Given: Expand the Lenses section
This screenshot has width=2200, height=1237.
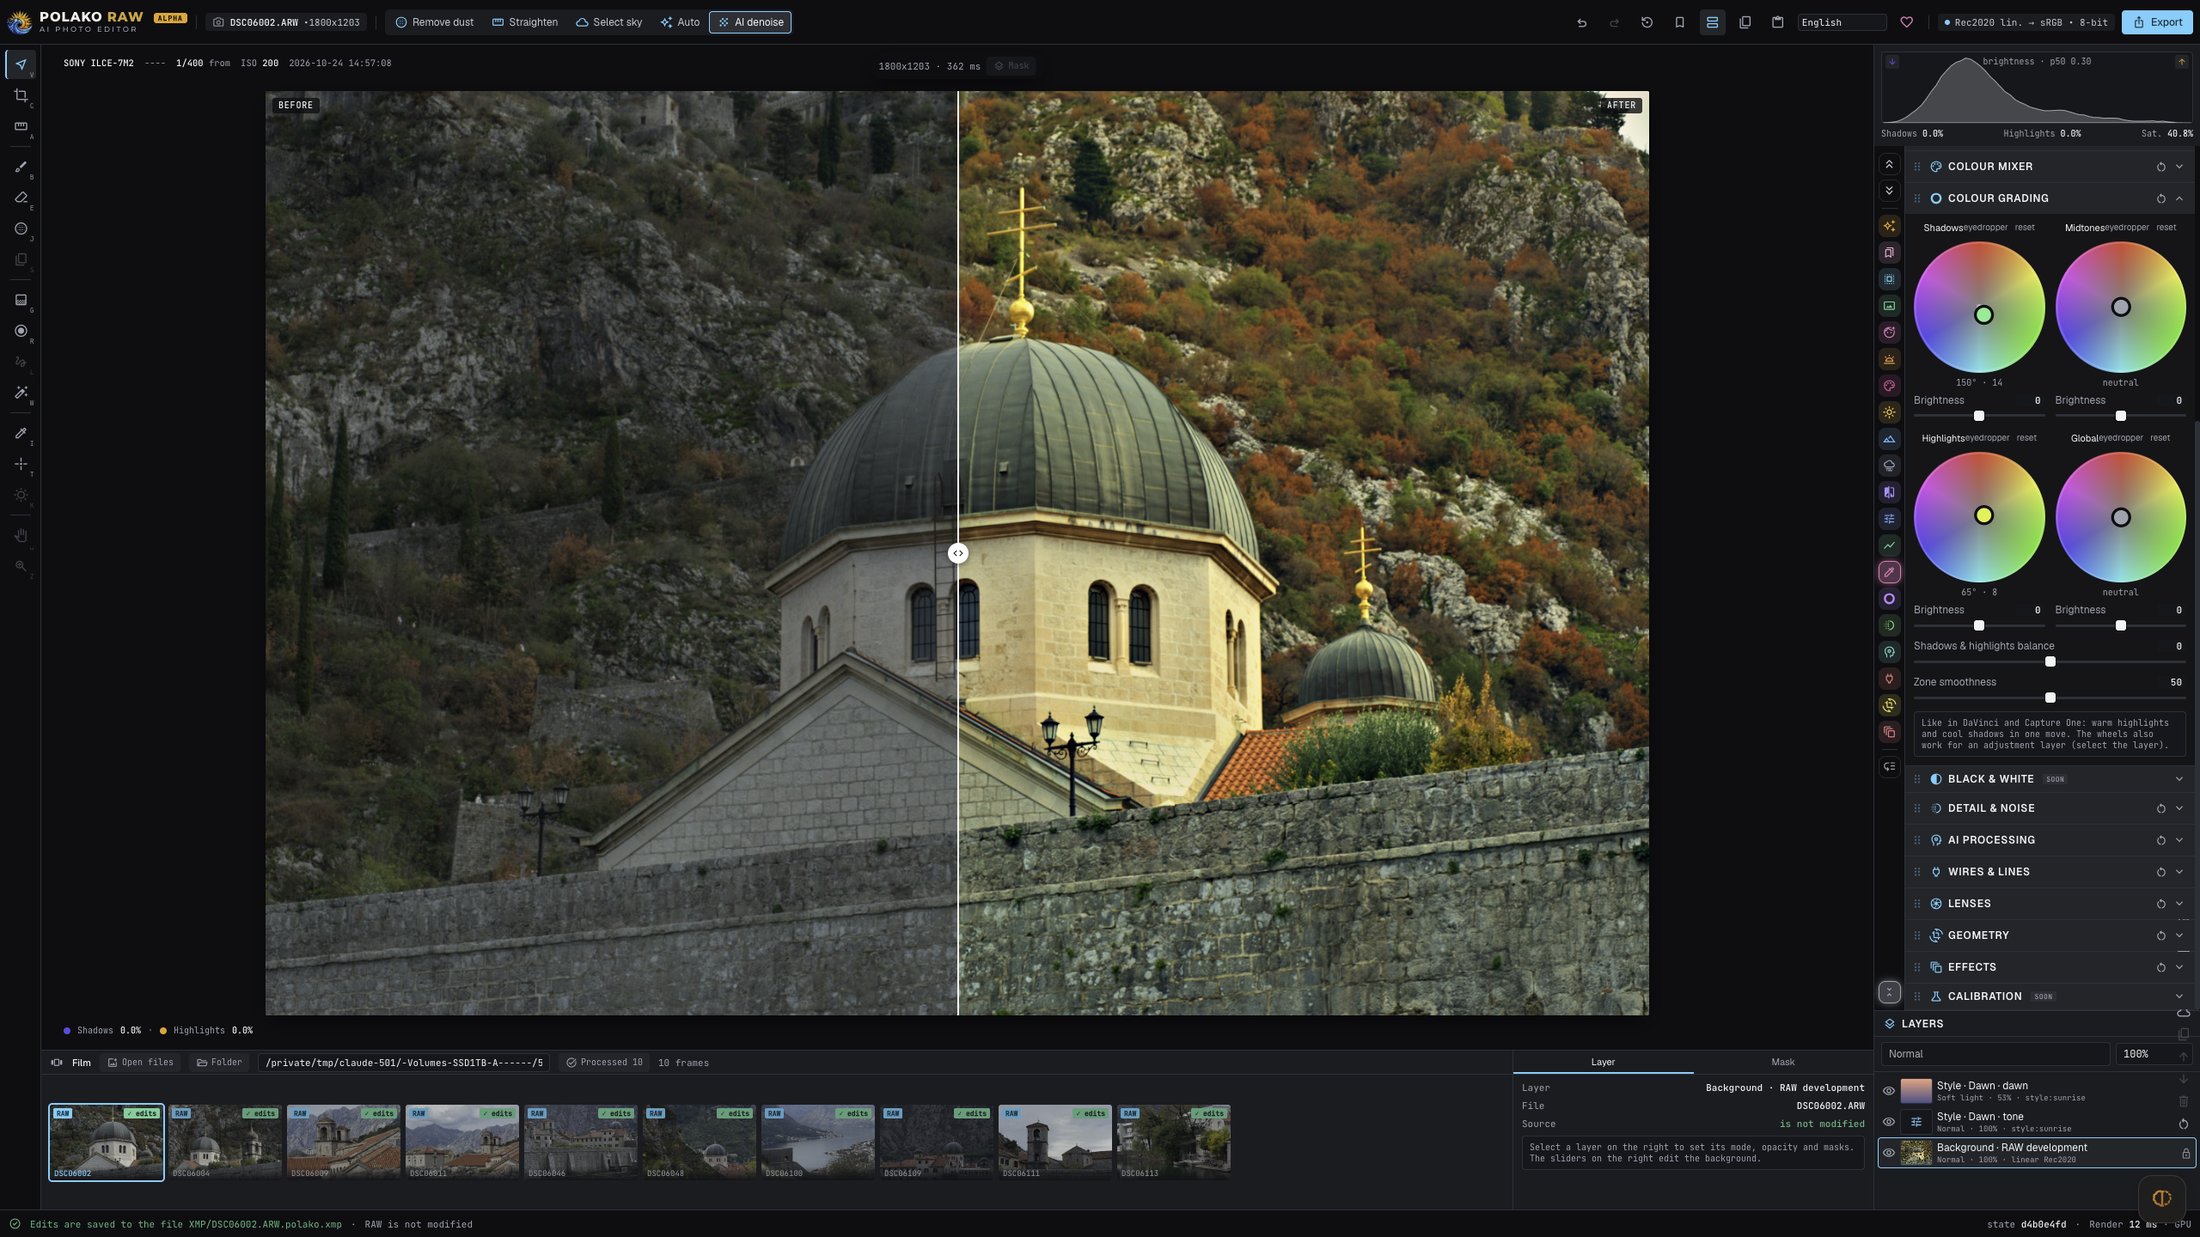Looking at the screenshot, I should pyautogui.click(x=2179, y=904).
